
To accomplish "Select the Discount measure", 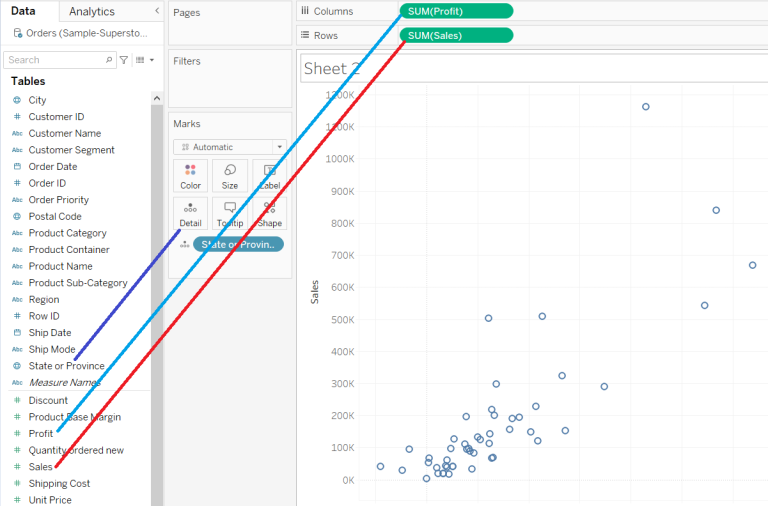I will coord(48,401).
